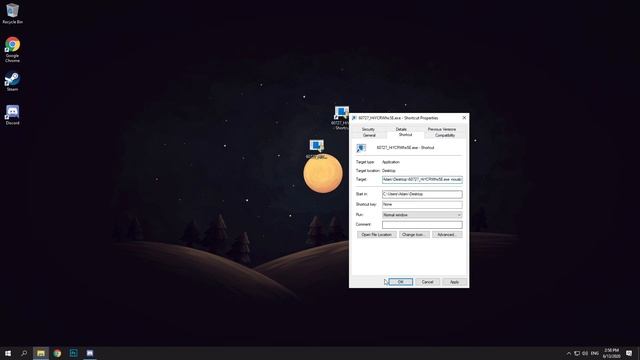Expand the Run window mode dropdown
Screen dimensions: 640x360
(422, 215)
